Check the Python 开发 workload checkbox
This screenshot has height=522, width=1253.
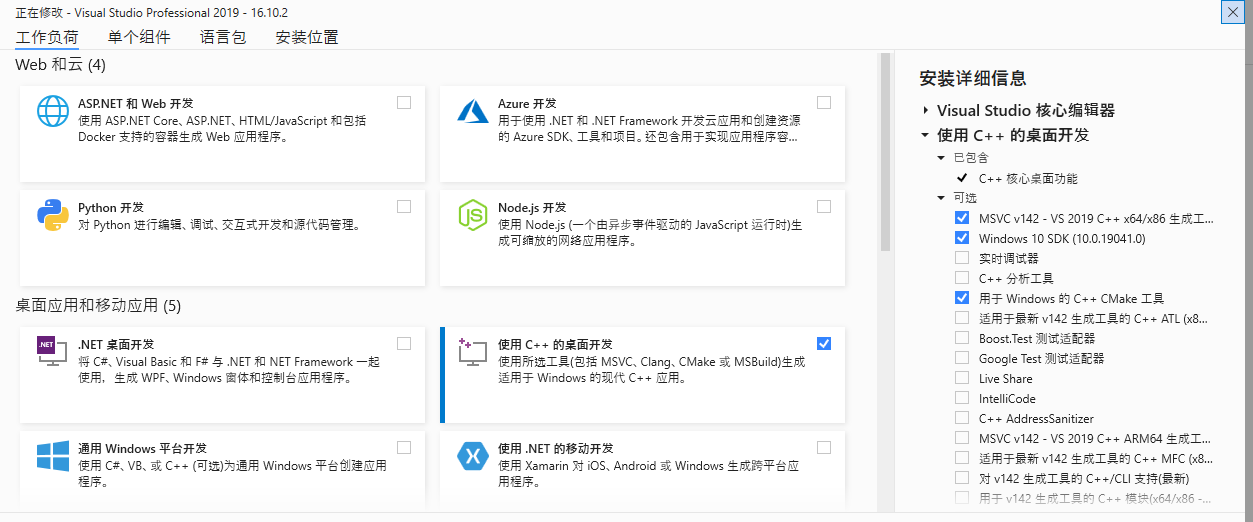click(404, 207)
